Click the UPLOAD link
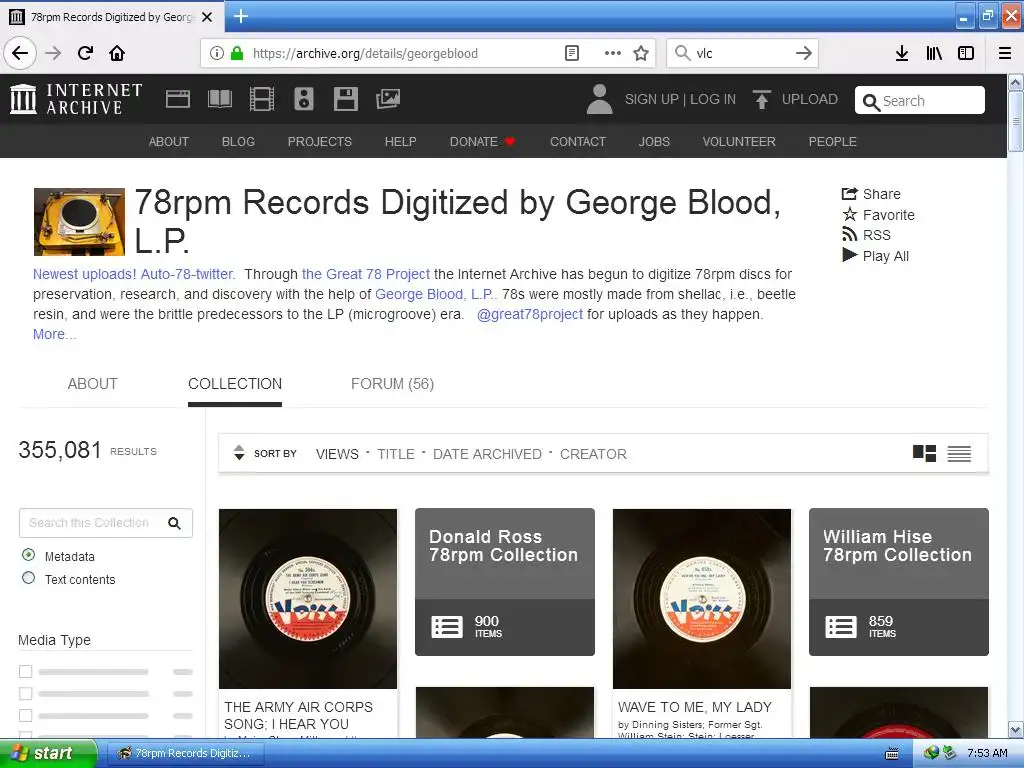Image resolution: width=1024 pixels, height=768 pixels. (810, 99)
